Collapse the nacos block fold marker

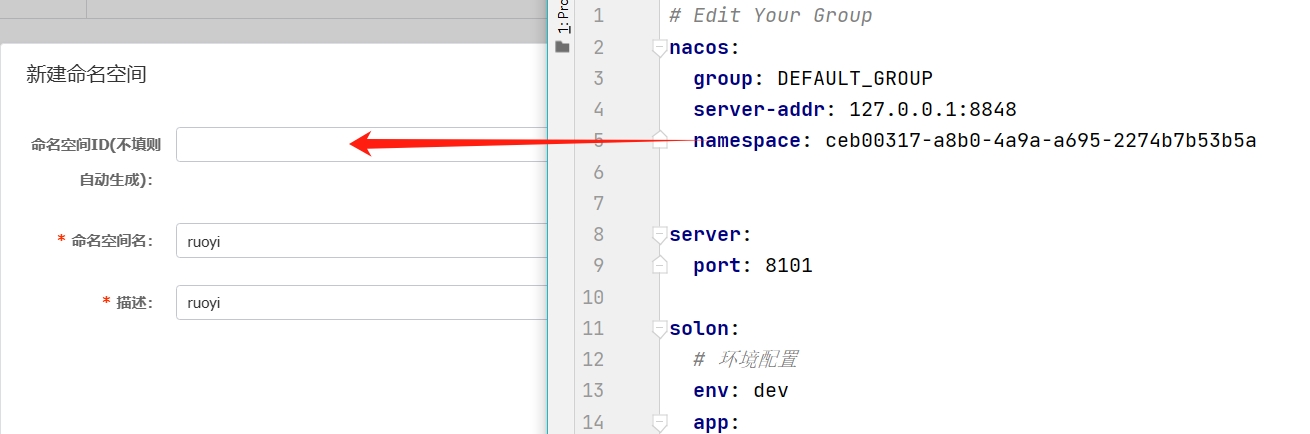pyautogui.click(x=659, y=47)
